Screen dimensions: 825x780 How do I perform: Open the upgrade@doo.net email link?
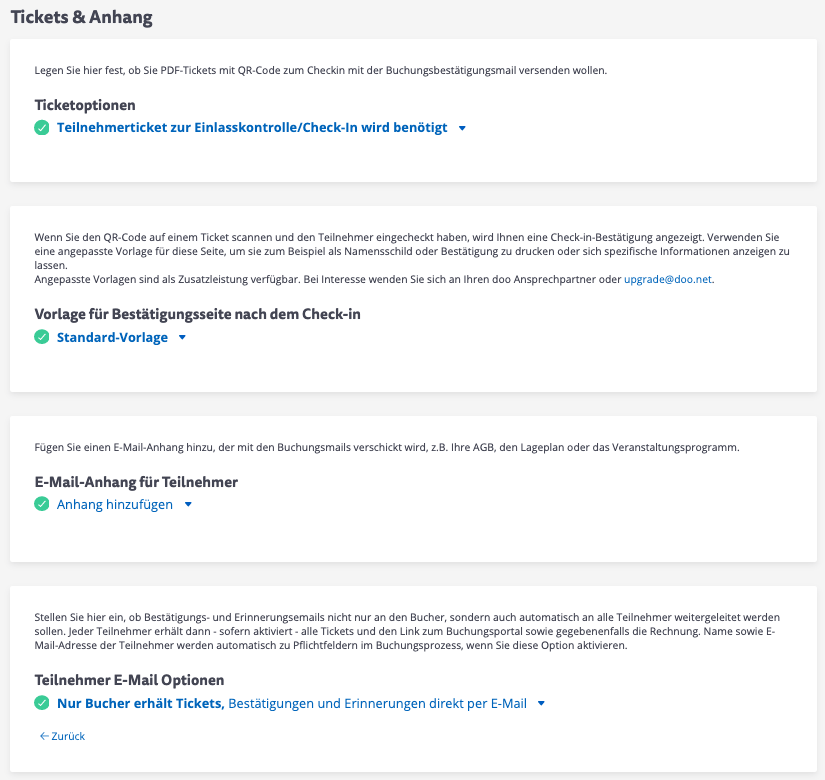[x=668, y=280]
